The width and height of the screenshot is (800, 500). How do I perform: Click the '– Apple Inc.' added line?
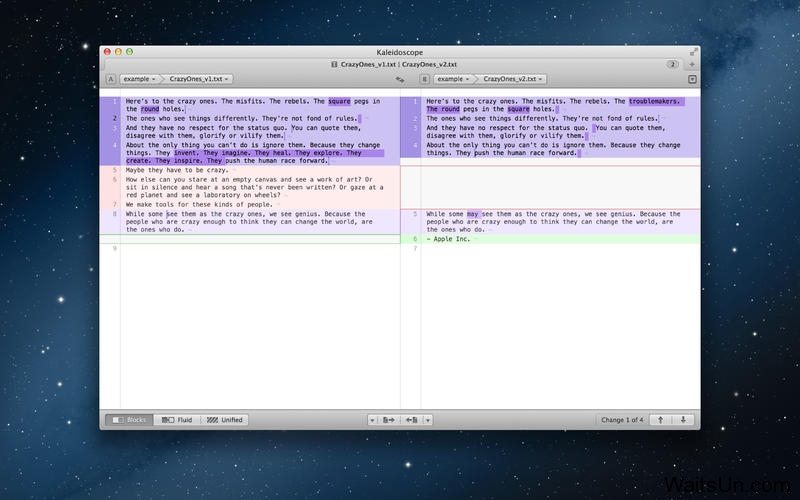(x=450, y=240)
